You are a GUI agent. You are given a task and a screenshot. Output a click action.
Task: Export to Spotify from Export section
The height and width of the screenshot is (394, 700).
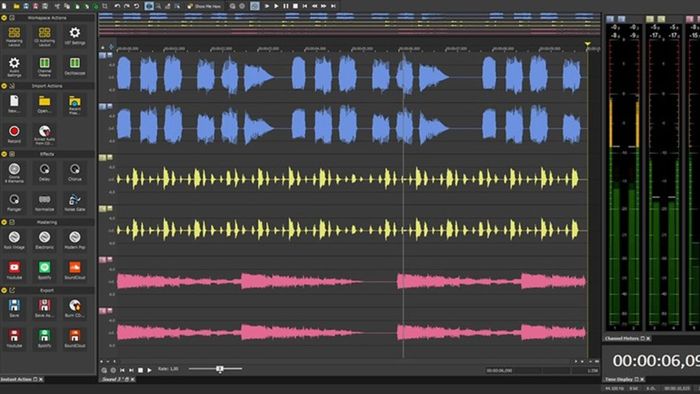pyautogui.click(x=44, y=338)
